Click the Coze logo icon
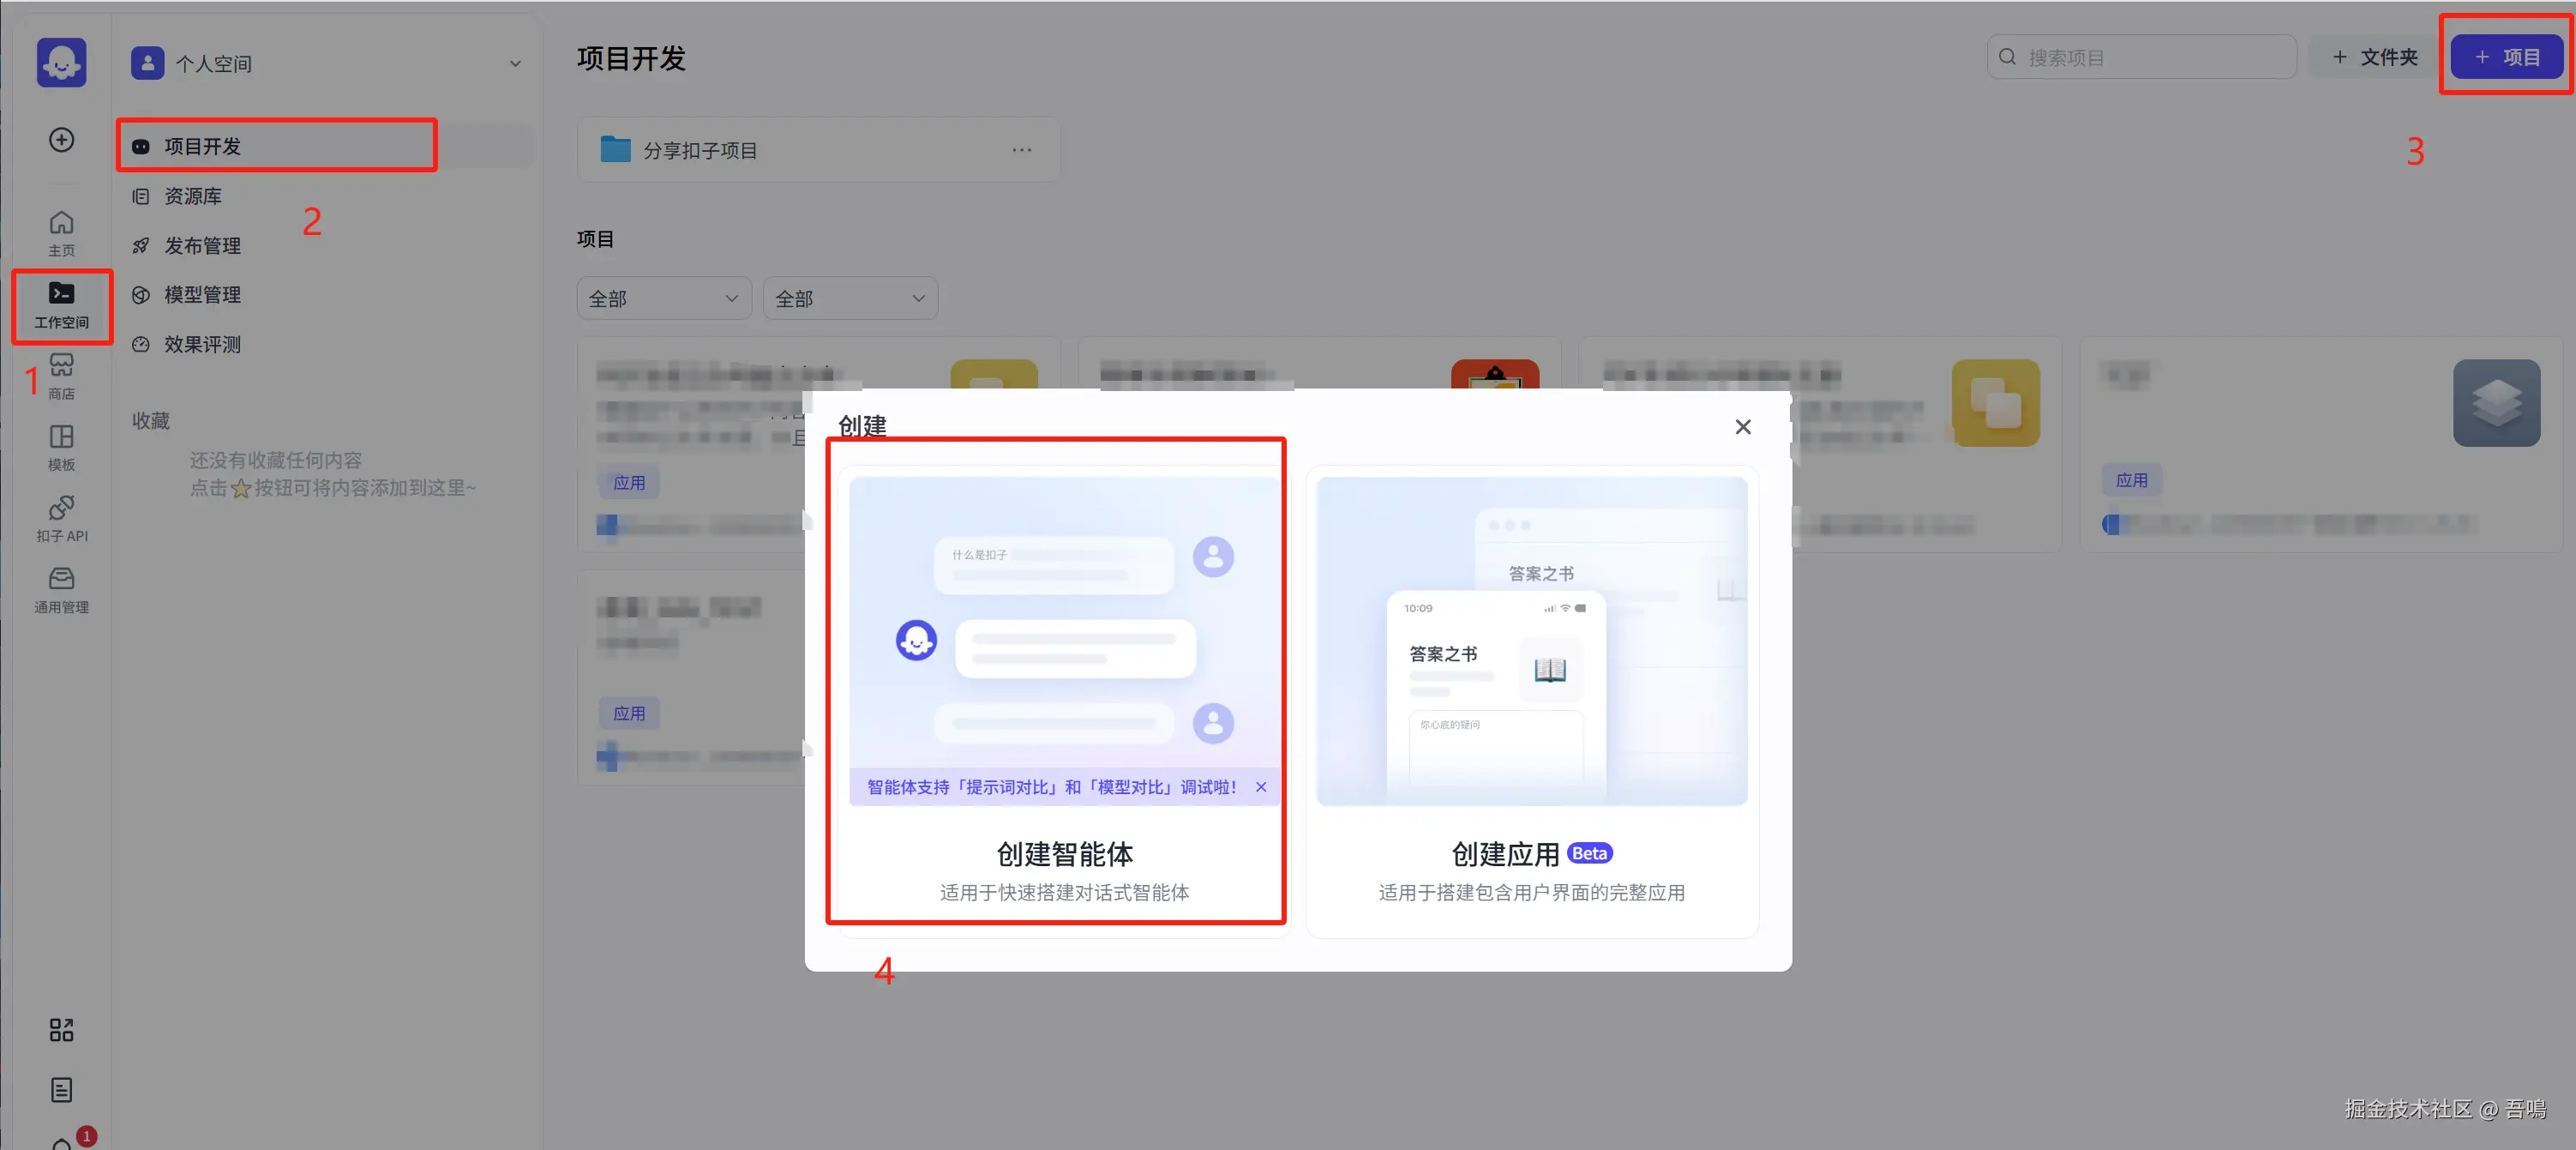This screenshot has width=2576, height=1150. [x=61, y=62]
